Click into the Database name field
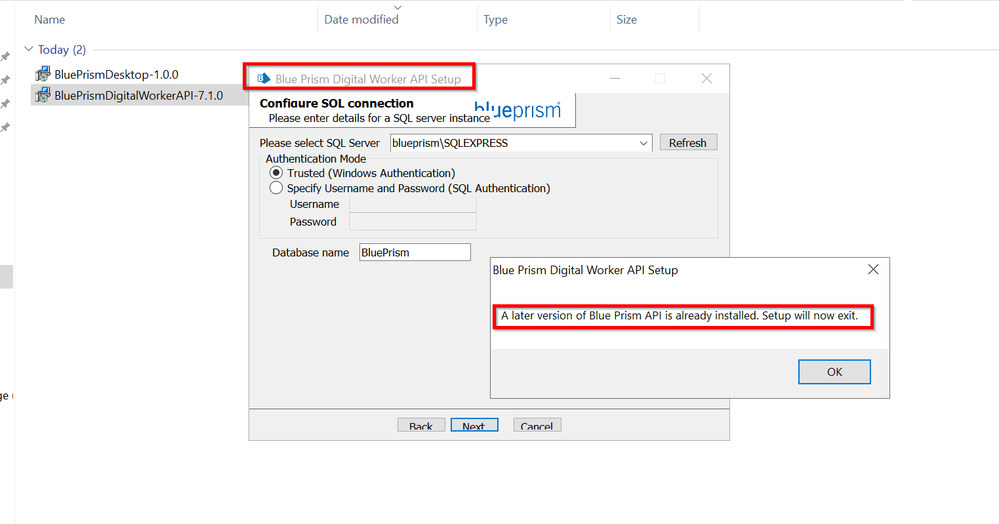Image resolution: width=999 pixels, height=524 pixels. [x=415, y=252]
